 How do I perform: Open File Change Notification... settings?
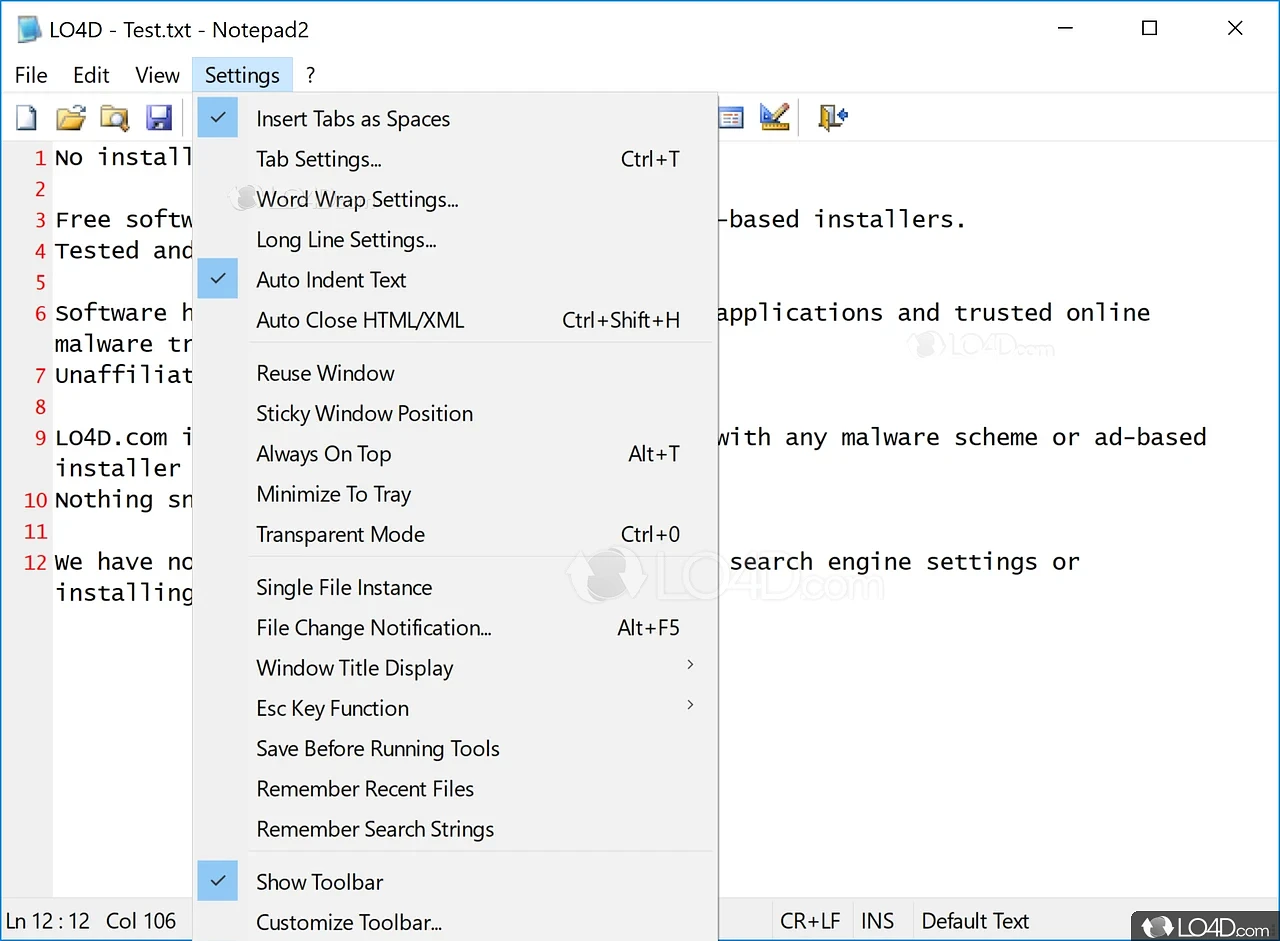pos(456,628)
